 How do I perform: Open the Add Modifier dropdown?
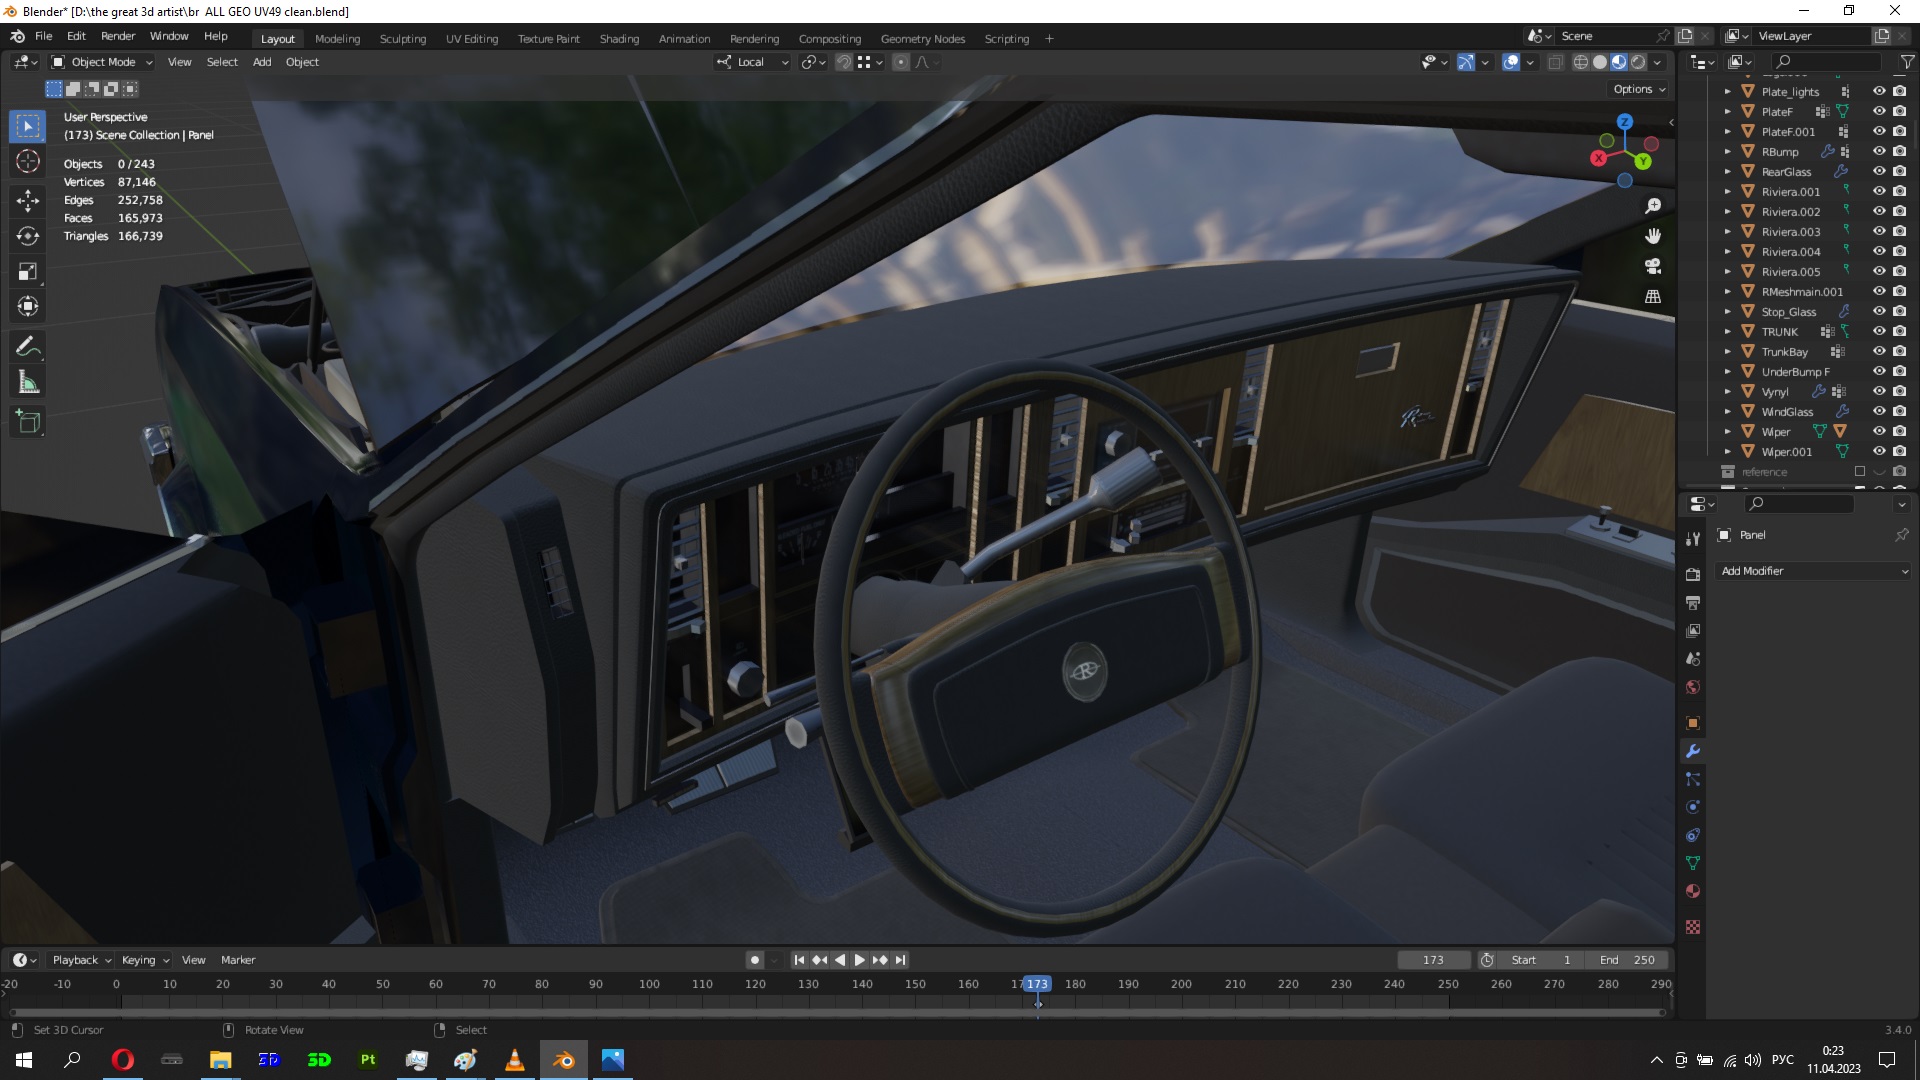click(1814, 571)
